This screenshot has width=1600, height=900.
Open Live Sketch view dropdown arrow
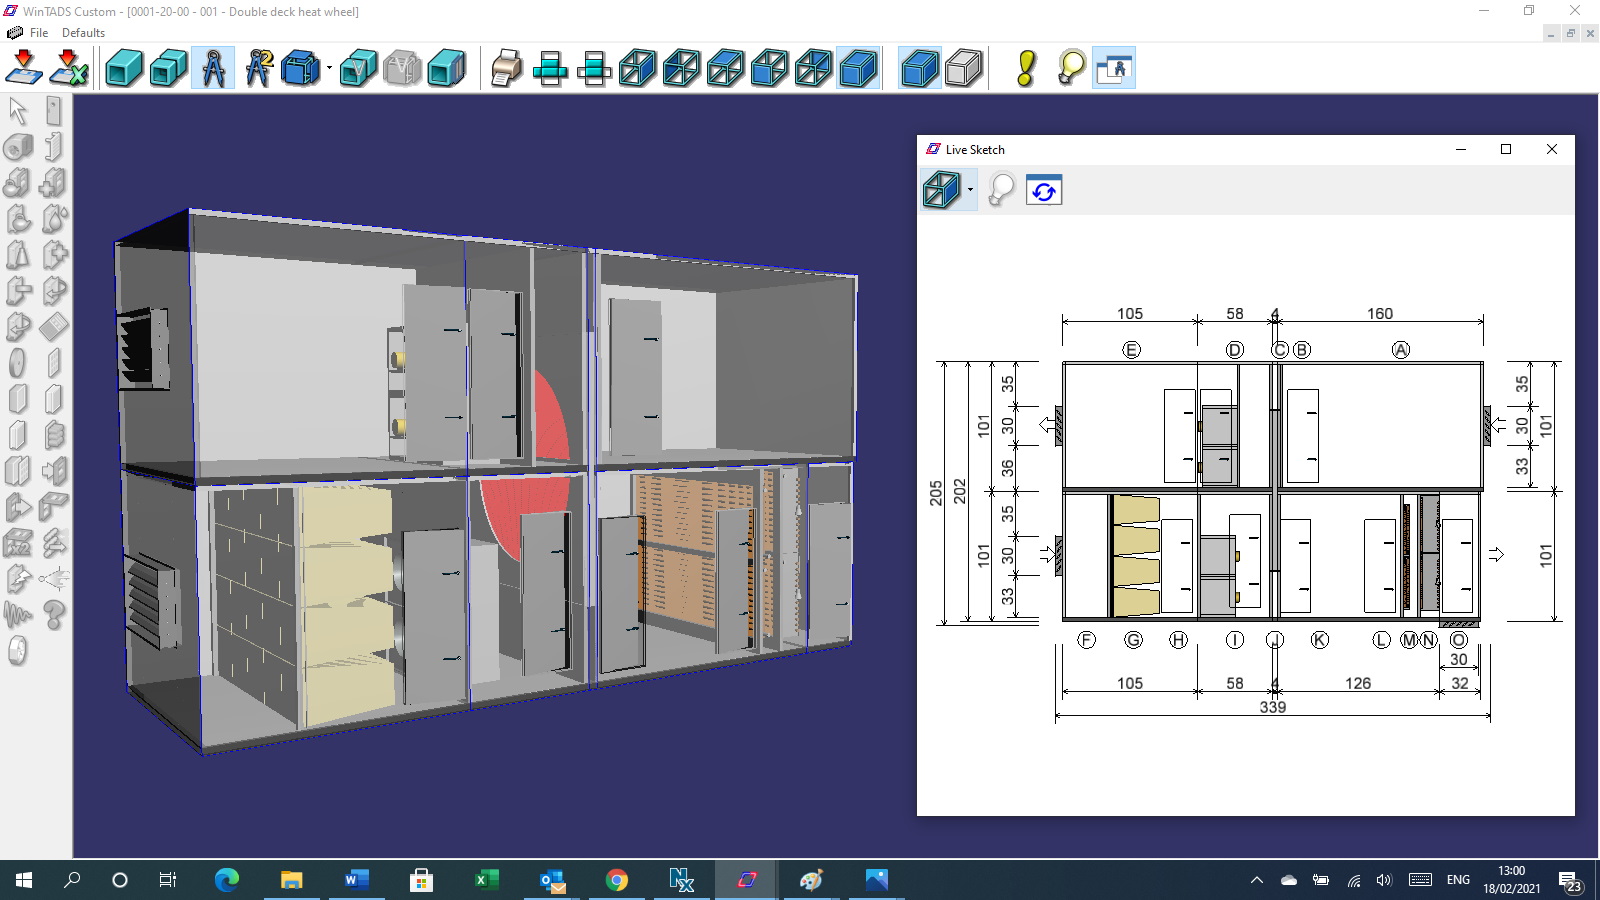970,190
